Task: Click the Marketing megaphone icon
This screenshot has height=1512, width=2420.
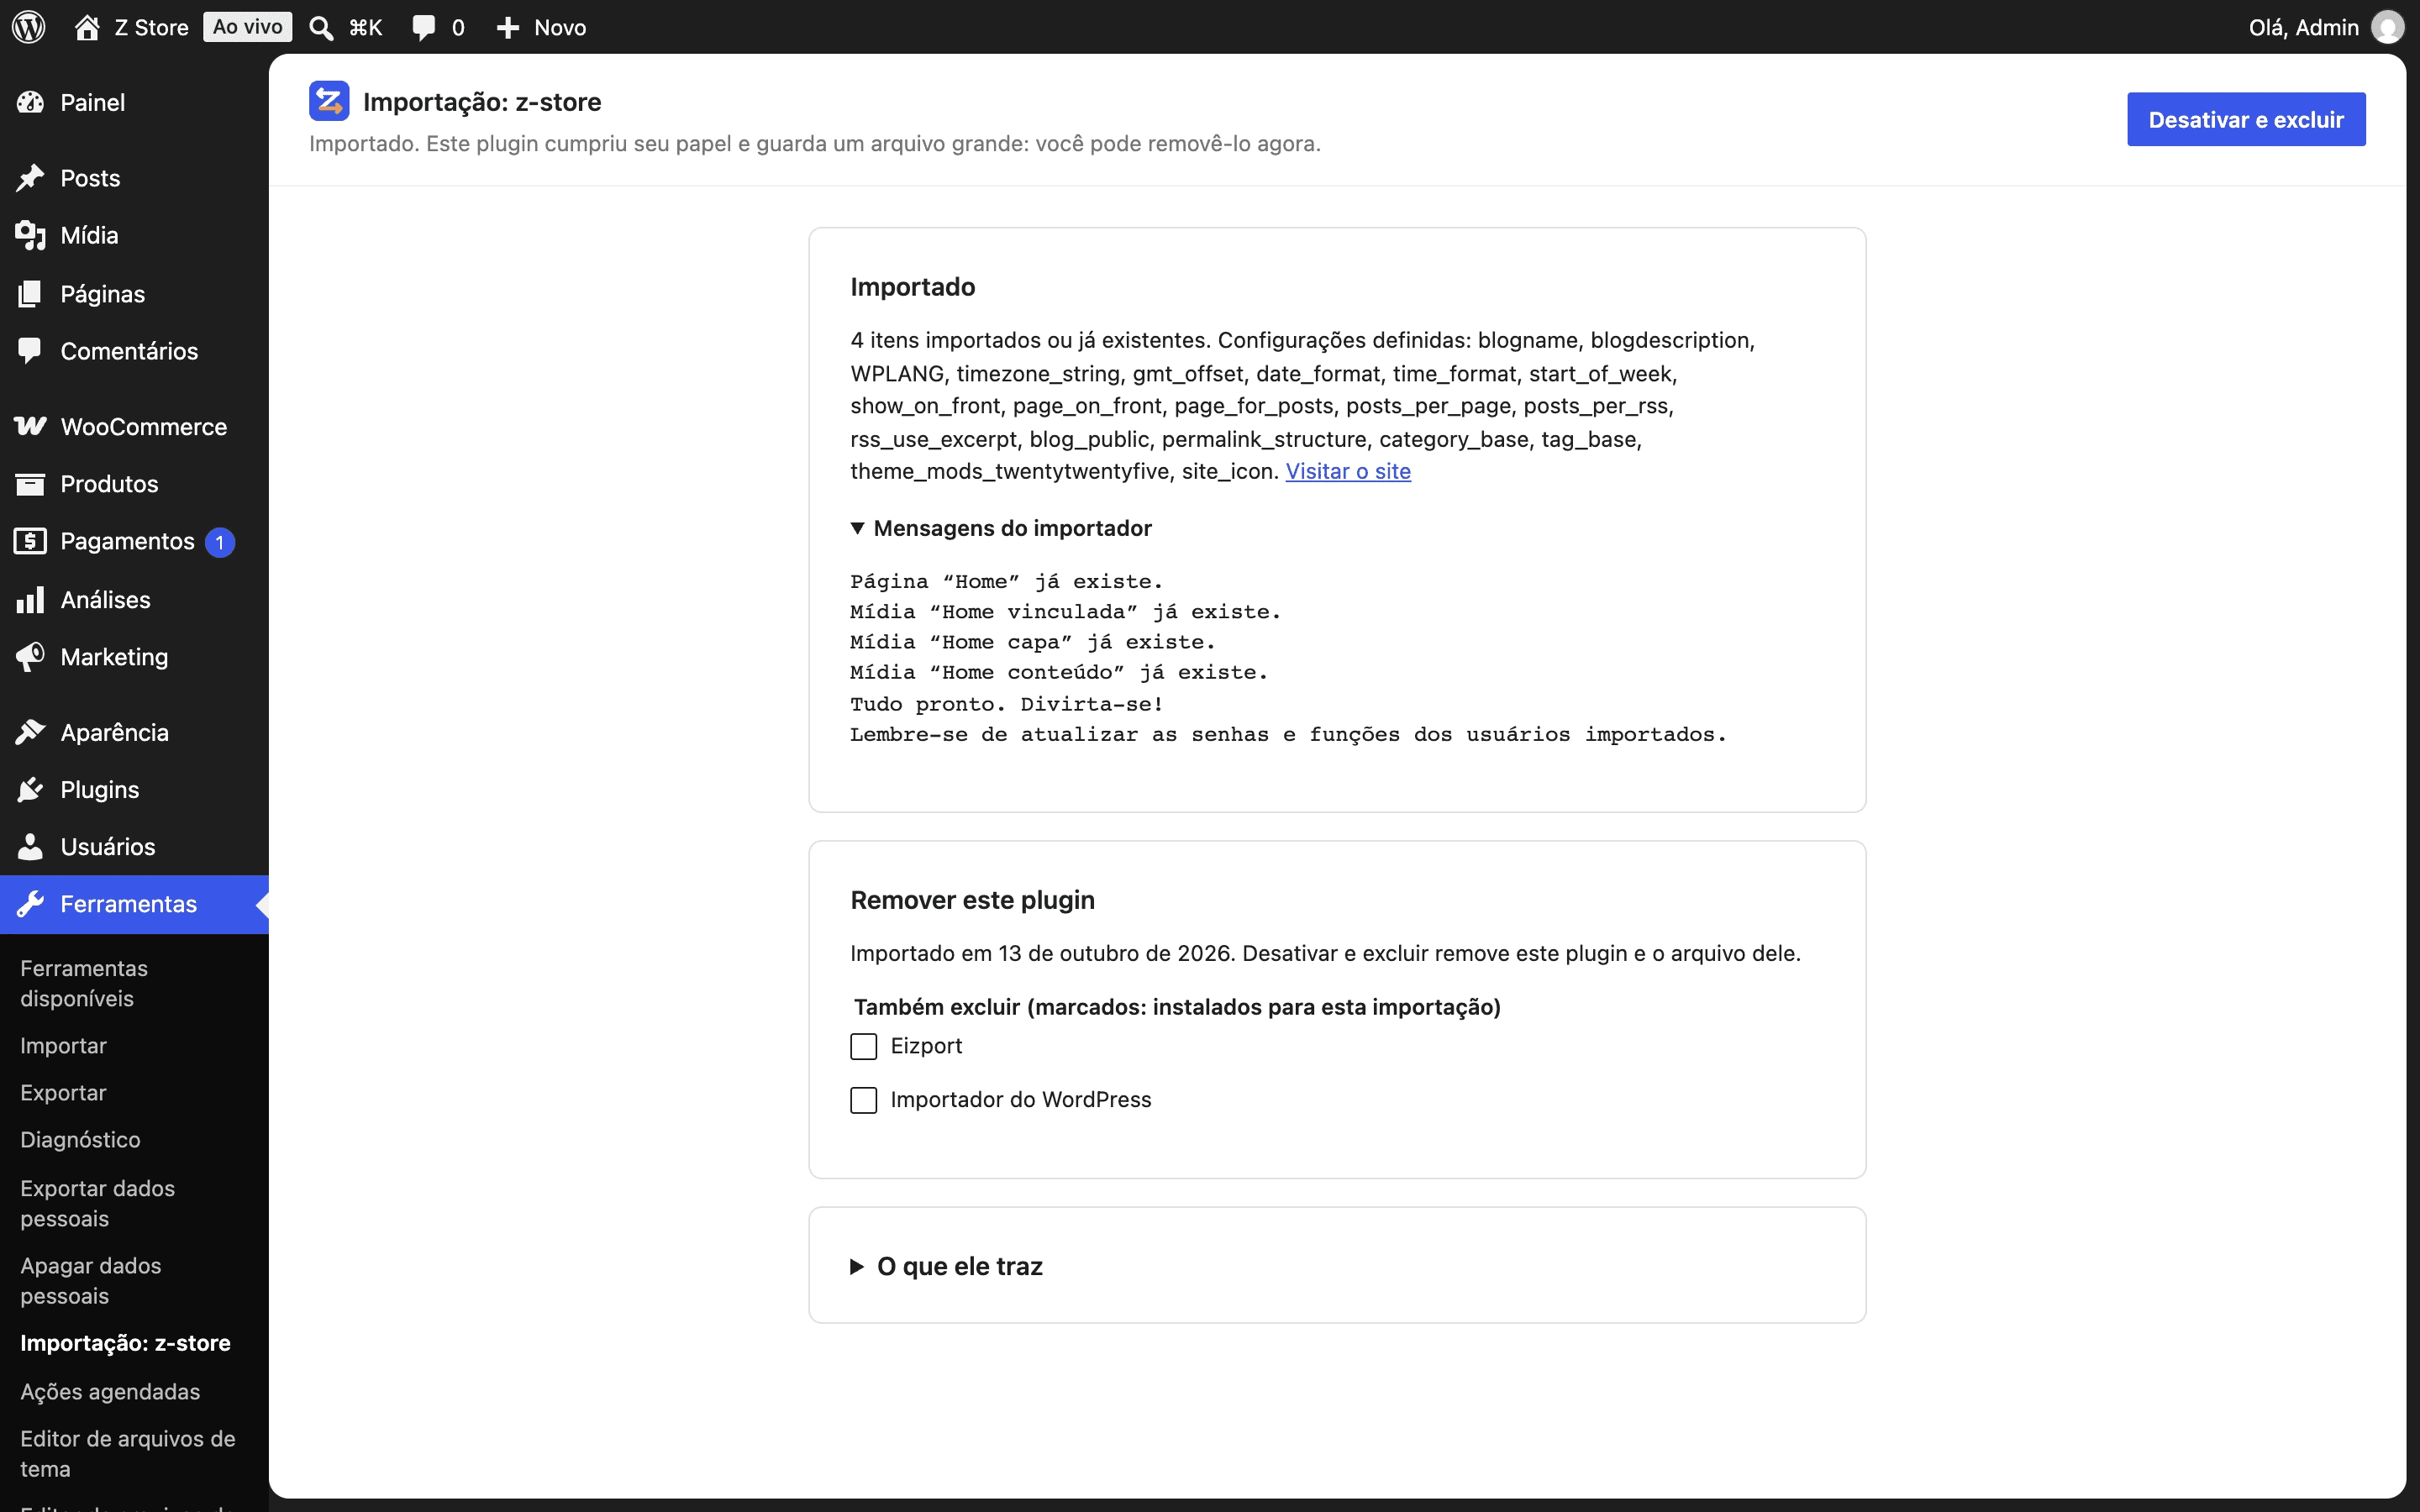Action: [30, 656]
